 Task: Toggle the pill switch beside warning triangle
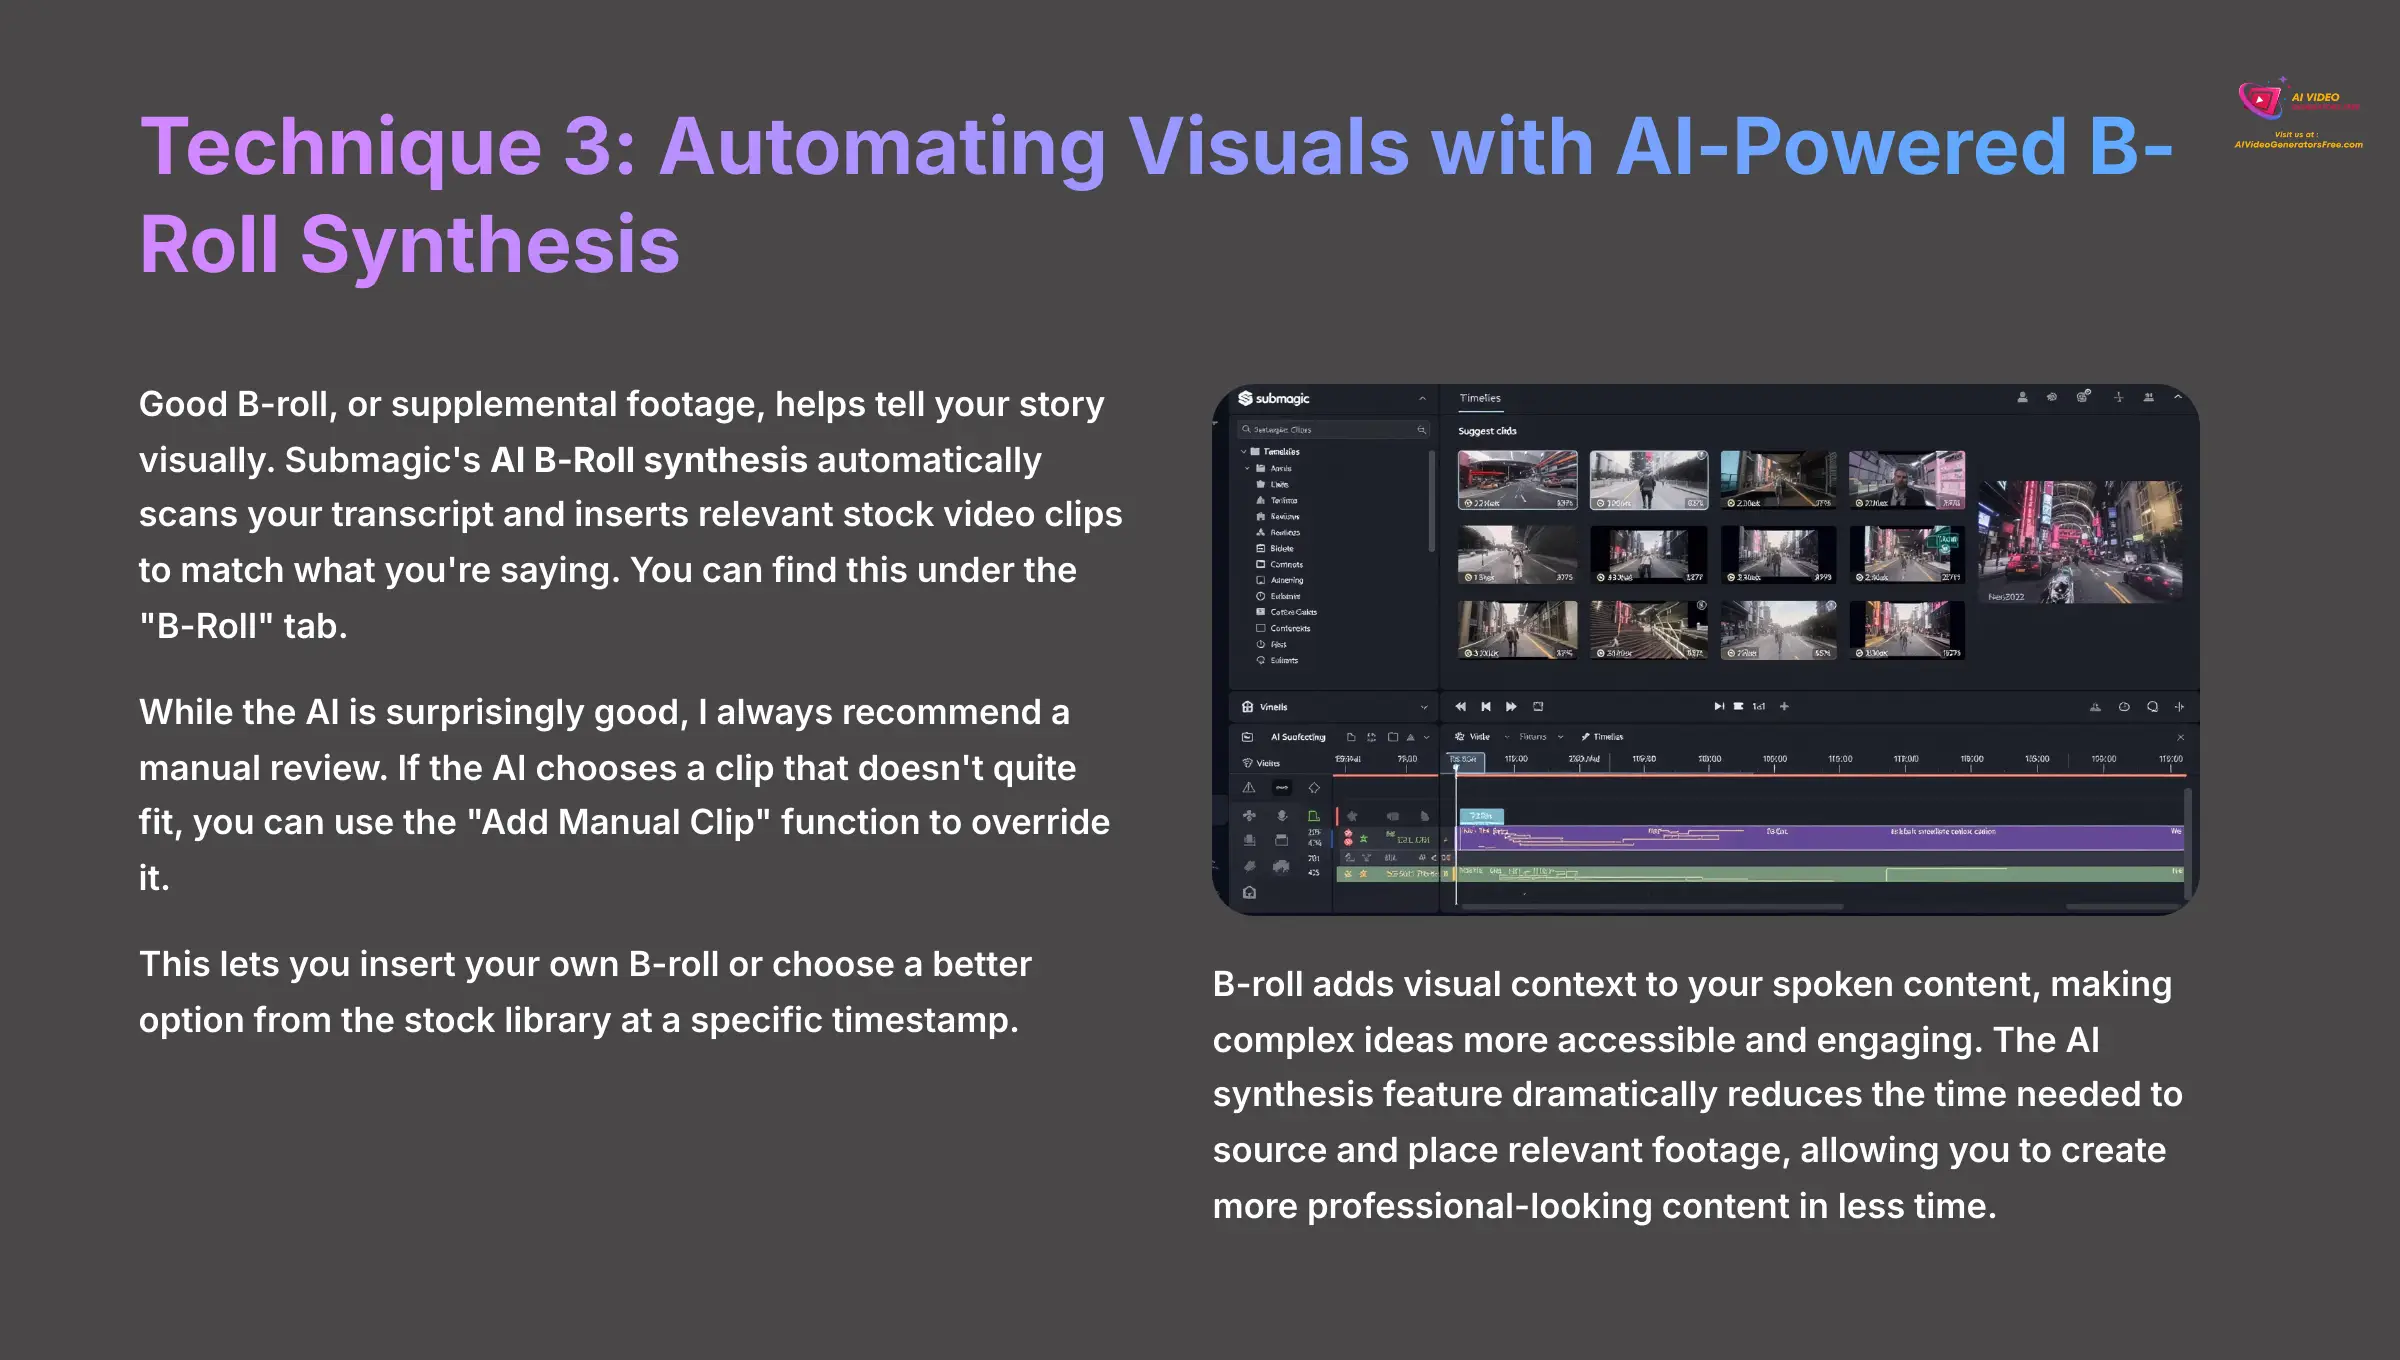coord(1282,788)
